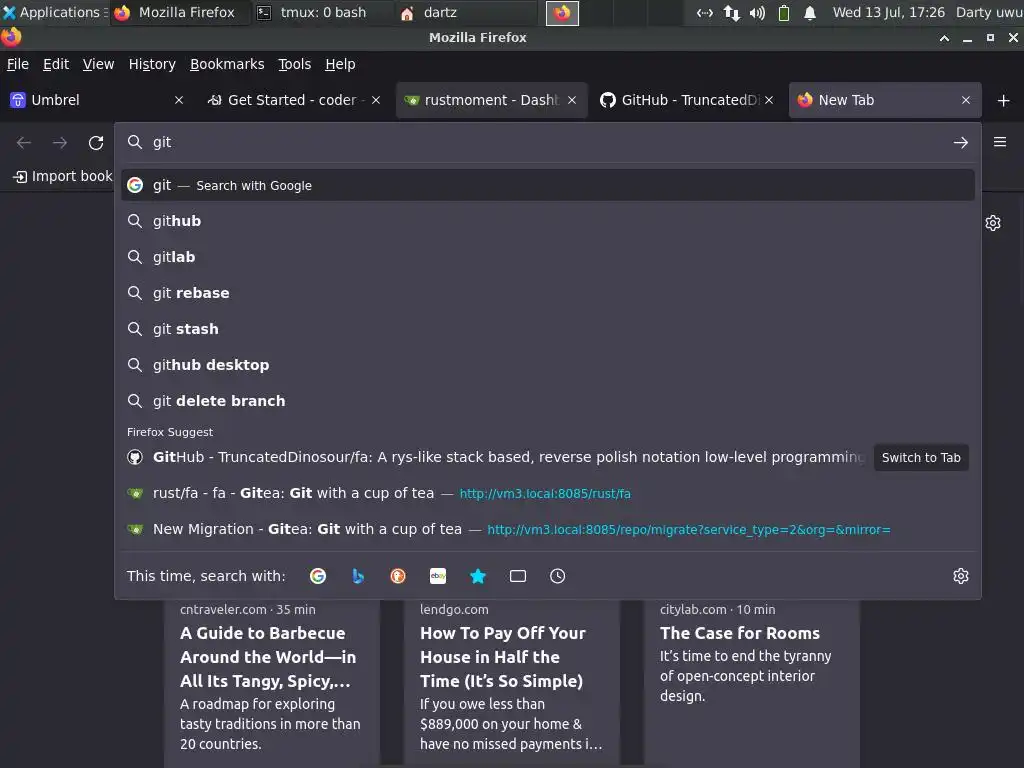Choose the 'git delete branch' search suggestion
Viewport: 1024px width, 768px height.
pos(547,400)
